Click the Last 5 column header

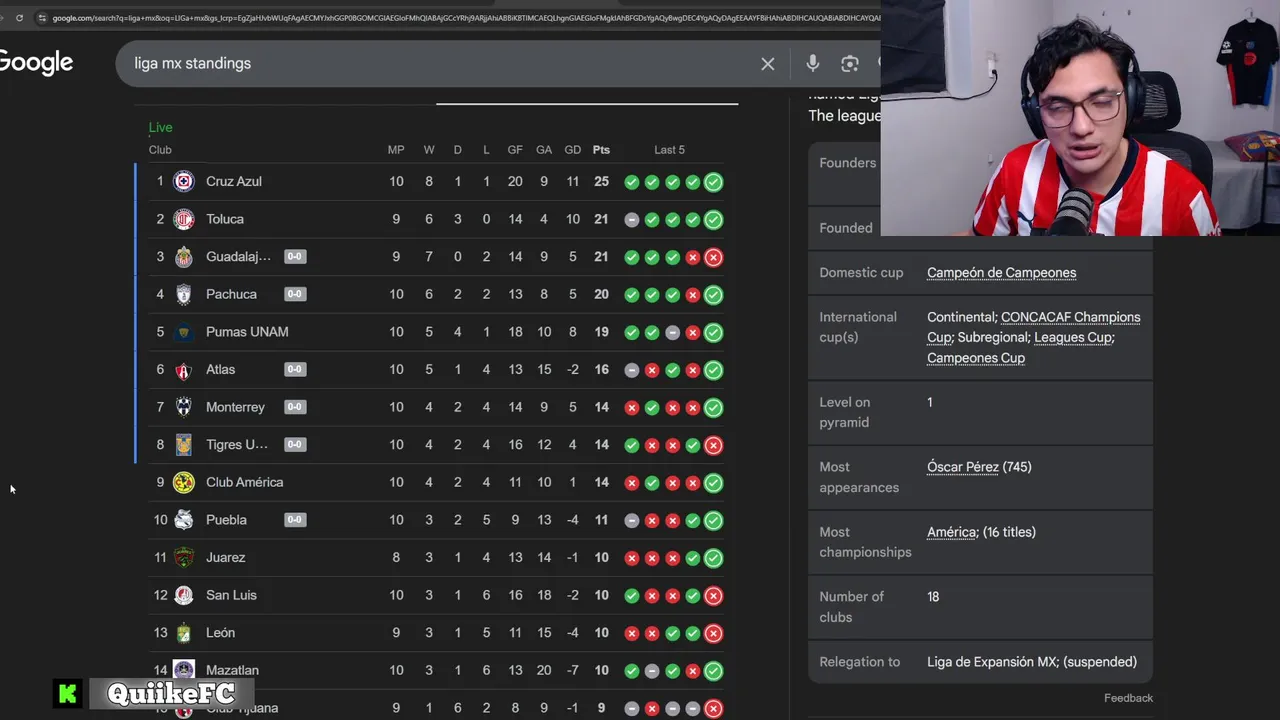pos(670,150)
